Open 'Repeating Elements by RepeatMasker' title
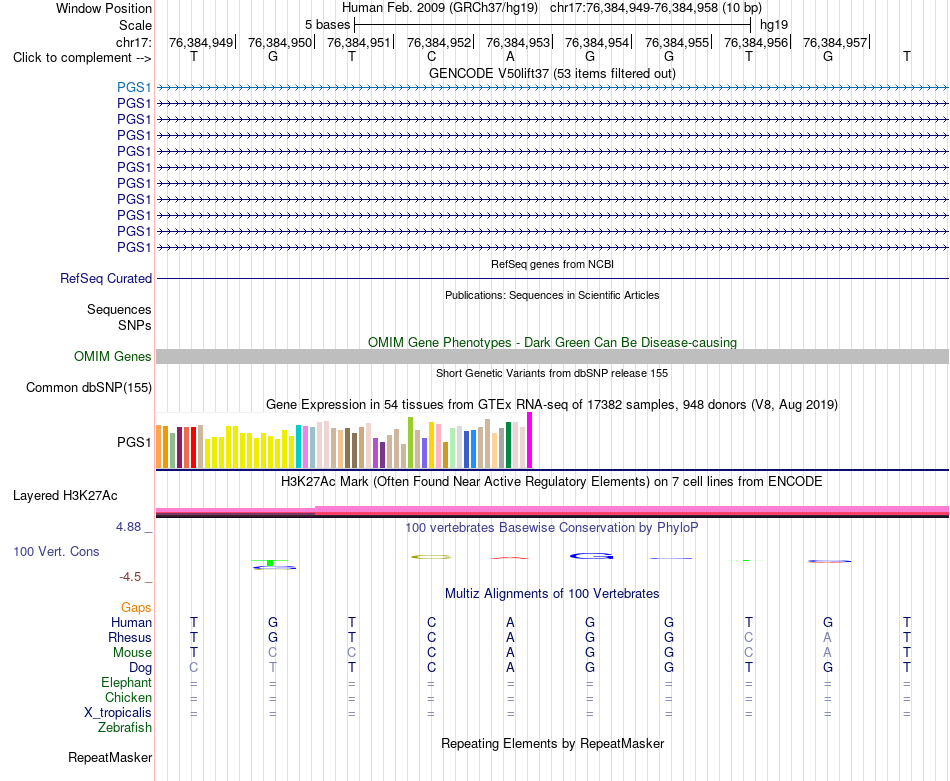 [x=553, y=743]
